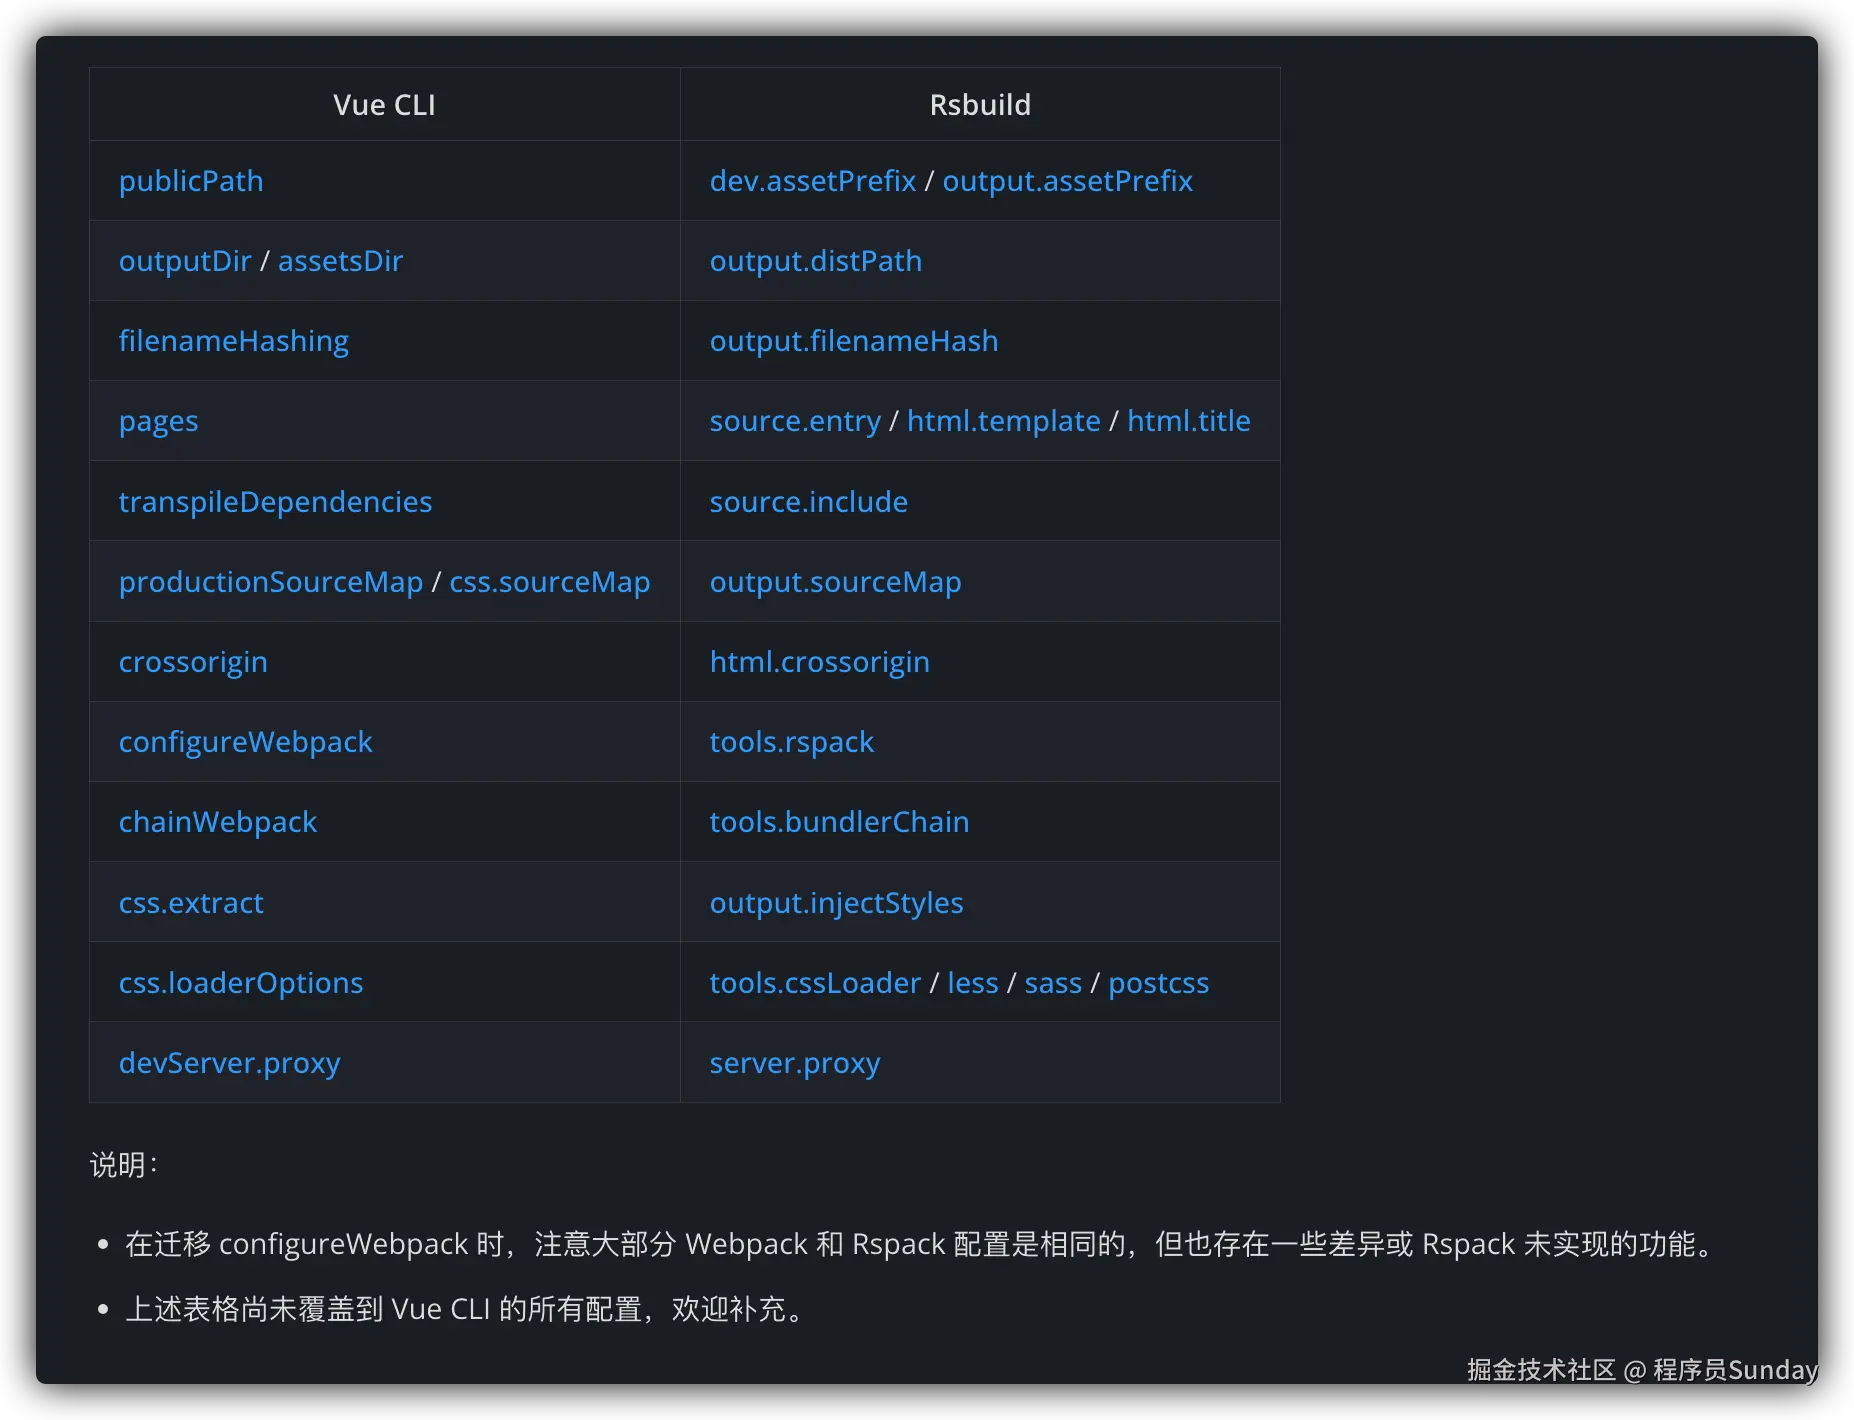The height and width of the screenshot is (1420, 1854).
Task: Open output.distPath documentation link
Action: pyautogui.click(x=816, y=261)
